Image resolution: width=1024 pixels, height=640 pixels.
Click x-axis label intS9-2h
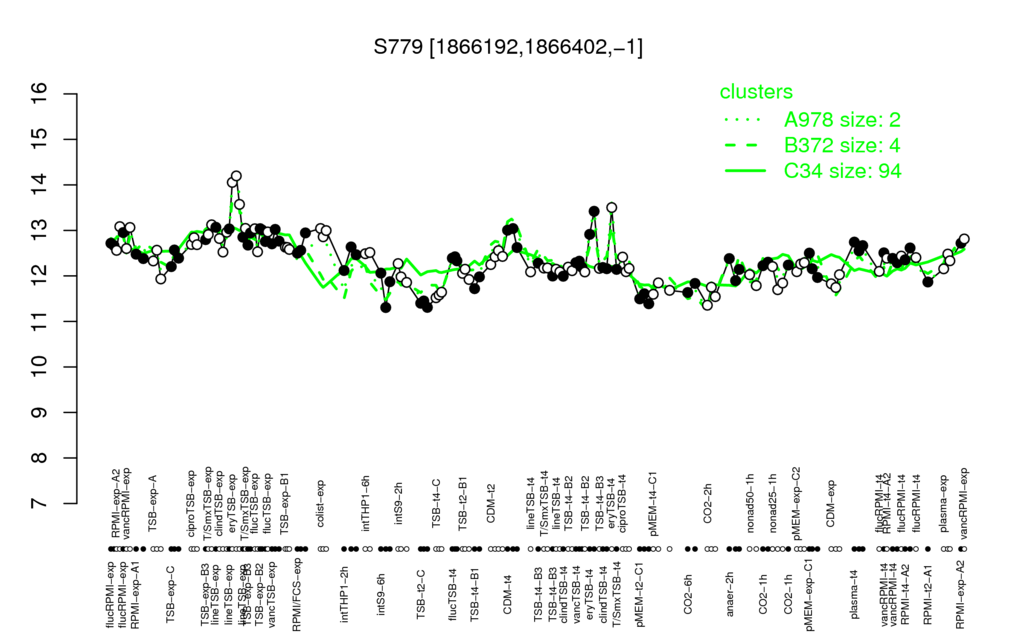pos(399,504)
